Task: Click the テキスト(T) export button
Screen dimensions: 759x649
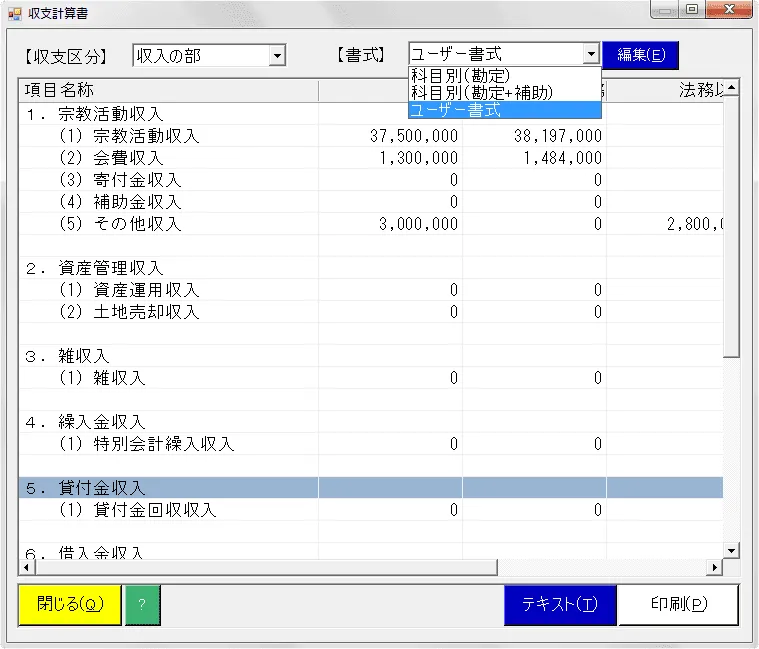Action: 560,604
